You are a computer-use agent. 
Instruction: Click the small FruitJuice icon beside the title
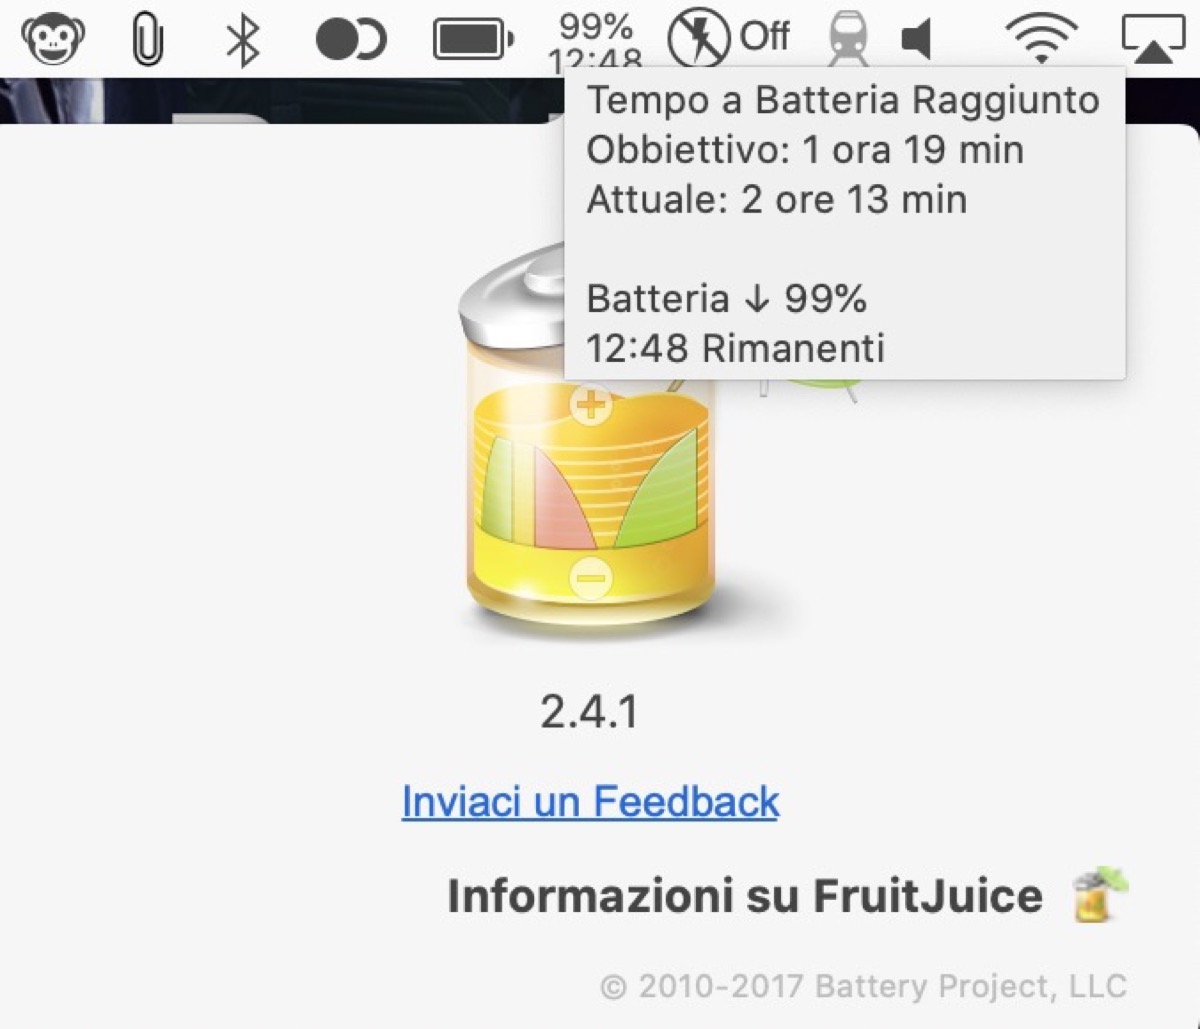[x=1099, y=894]
